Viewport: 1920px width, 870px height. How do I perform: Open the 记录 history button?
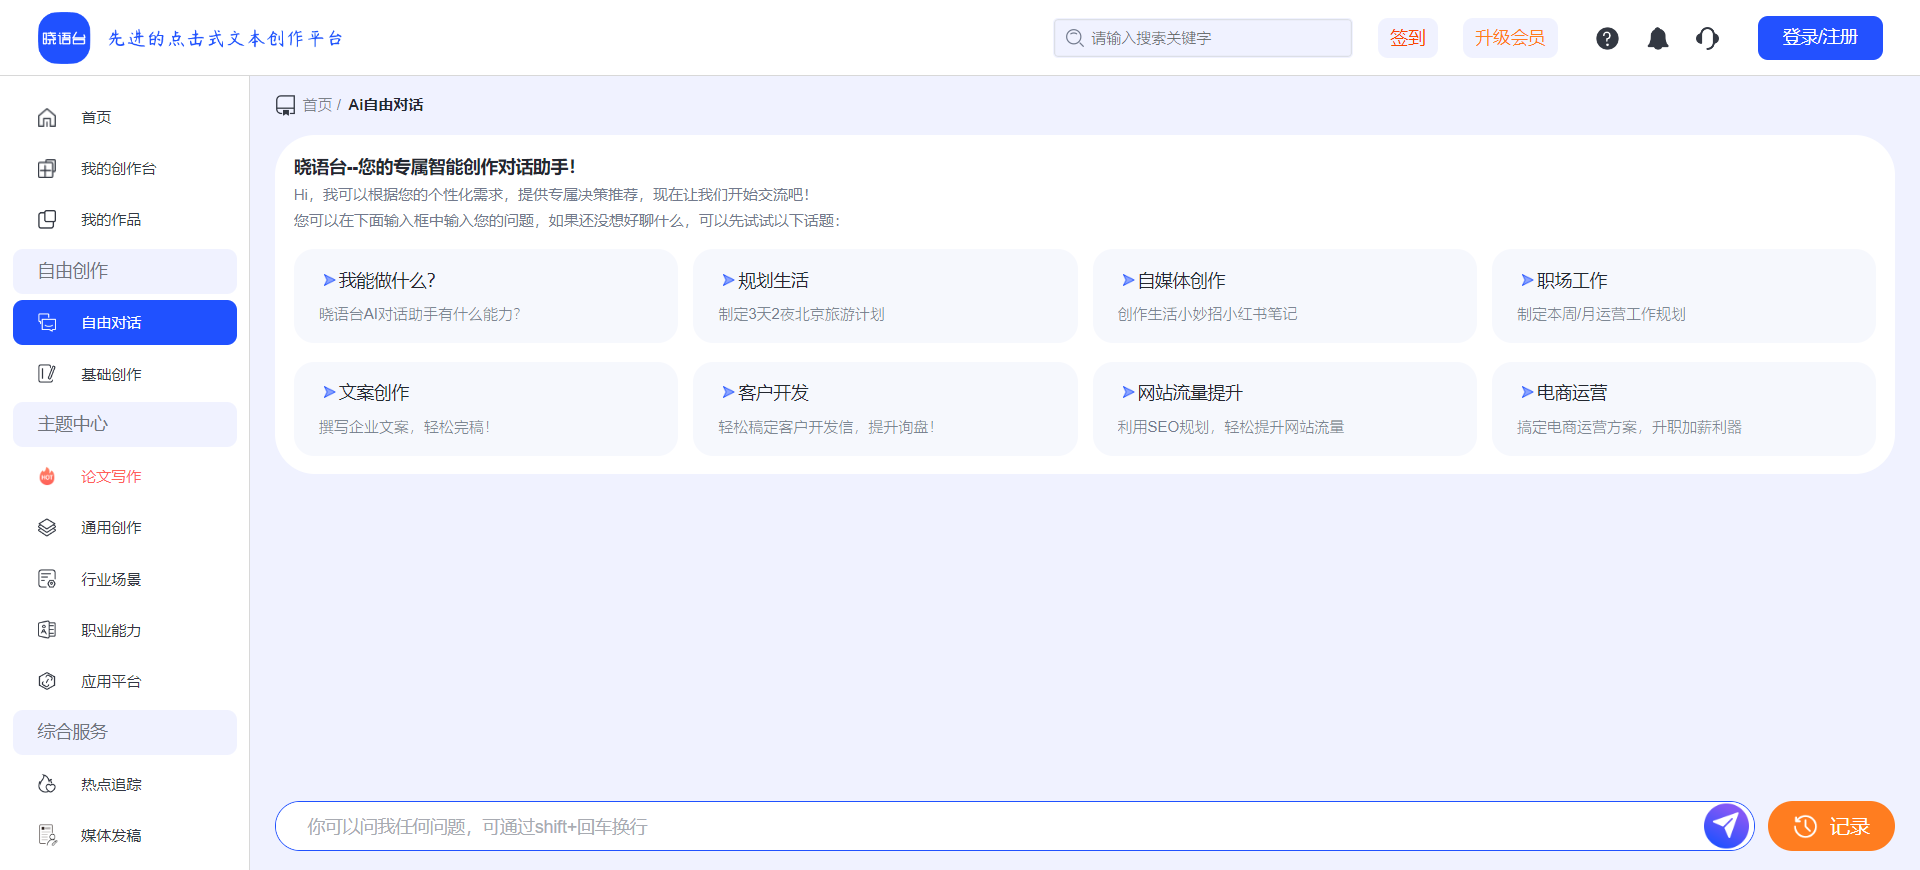pyautogui.click(x=1830, y=826)
